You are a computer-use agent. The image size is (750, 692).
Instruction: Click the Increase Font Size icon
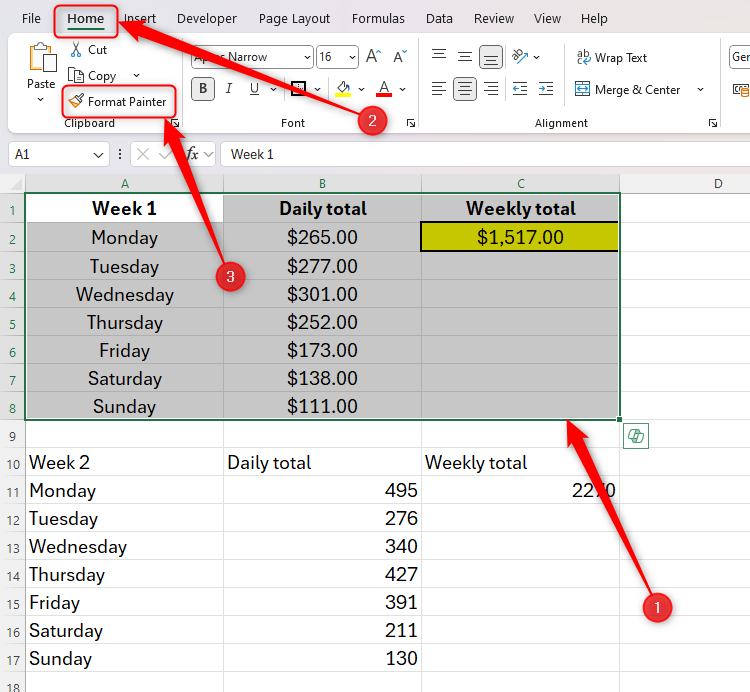(373, 57)
